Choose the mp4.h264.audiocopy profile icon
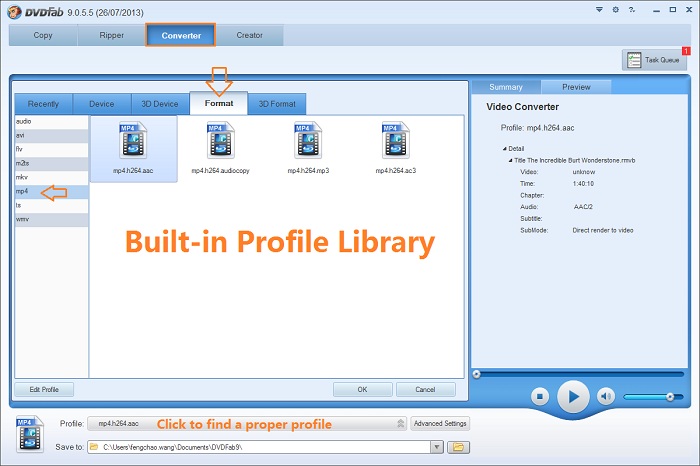 (x=221, y=141)
